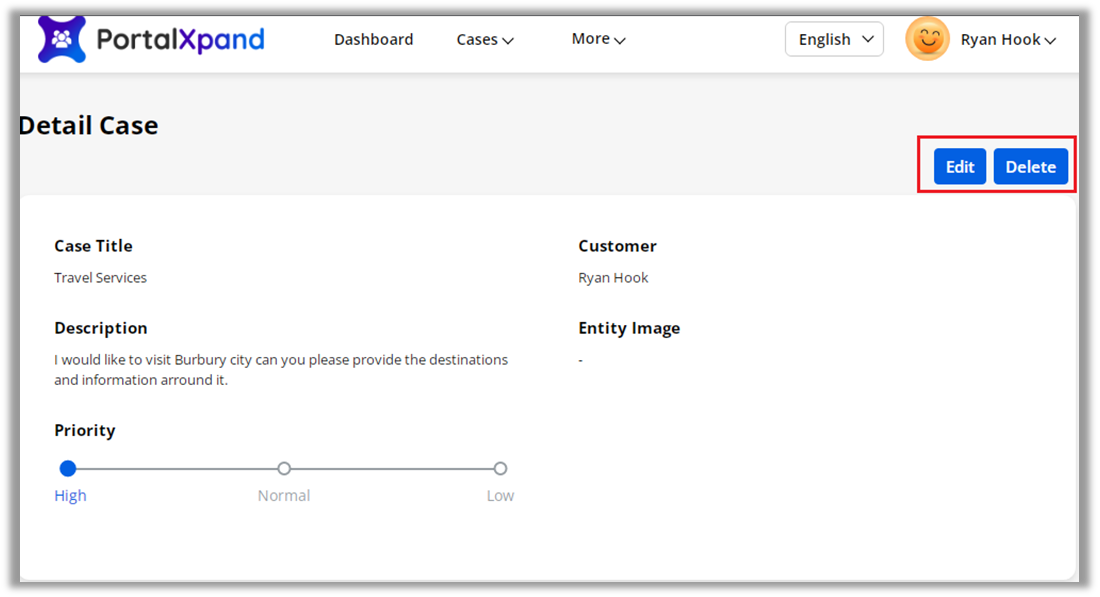The image size is (1100, 597).
Task: Click the PortalXpand wordmark text
Action: tap(180, 40)
